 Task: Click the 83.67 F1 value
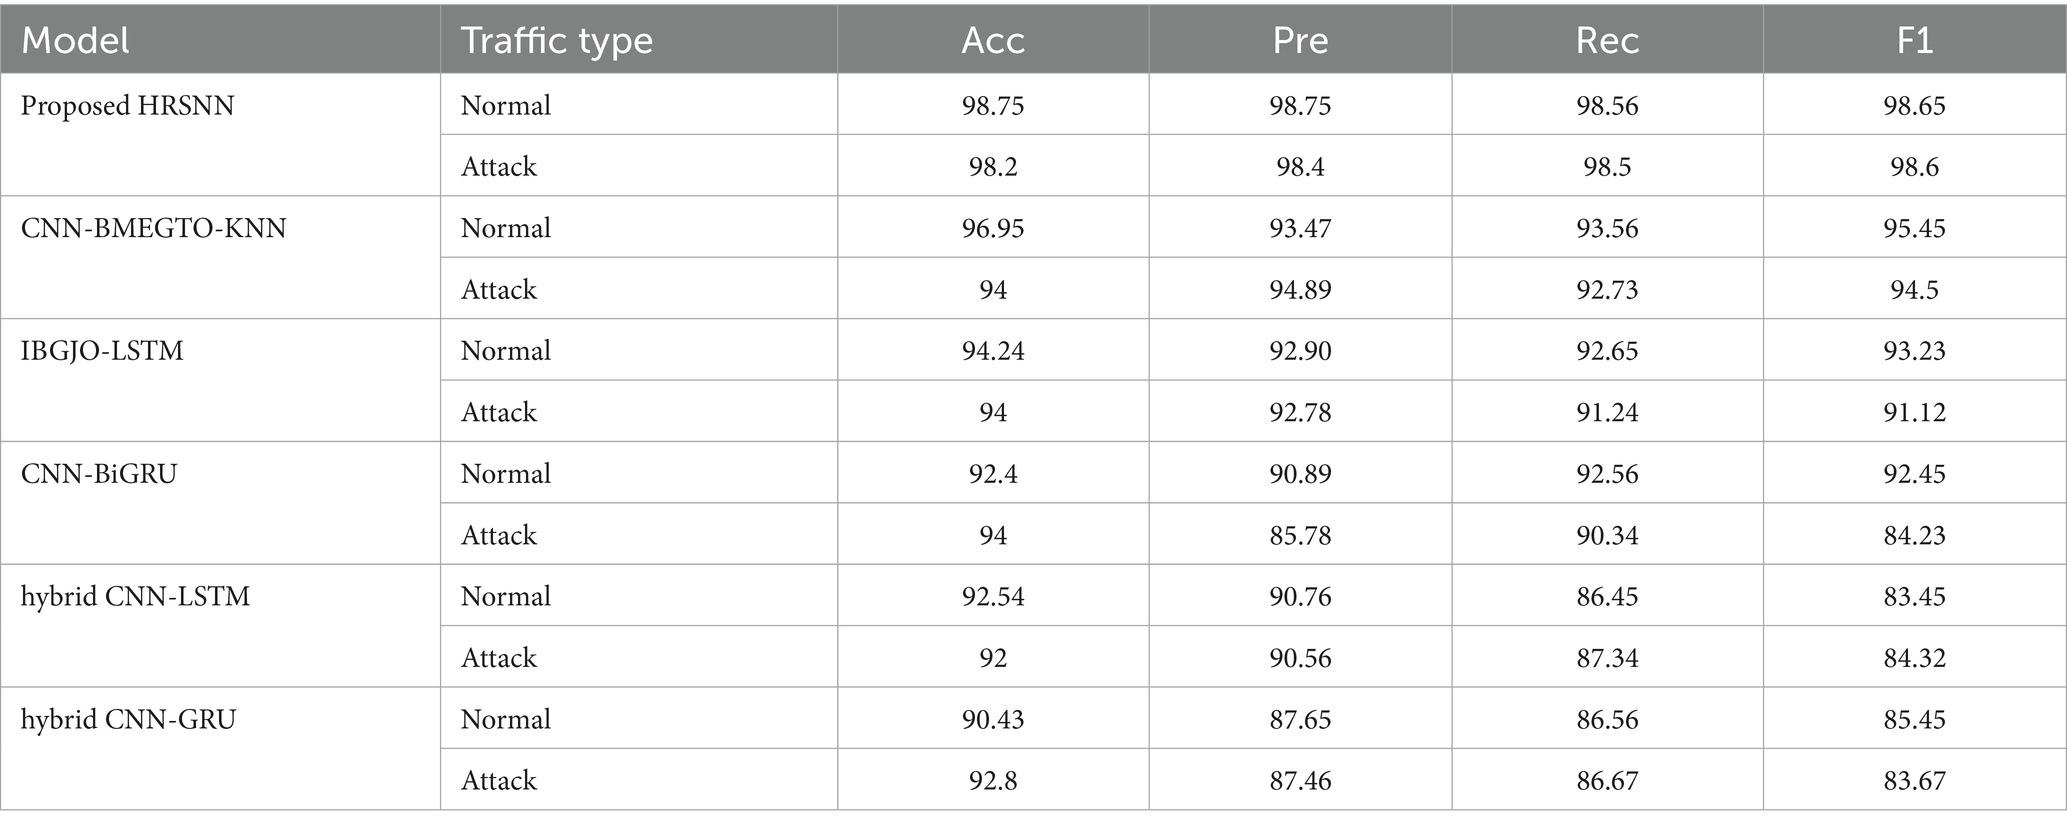tap(1914, 780)
